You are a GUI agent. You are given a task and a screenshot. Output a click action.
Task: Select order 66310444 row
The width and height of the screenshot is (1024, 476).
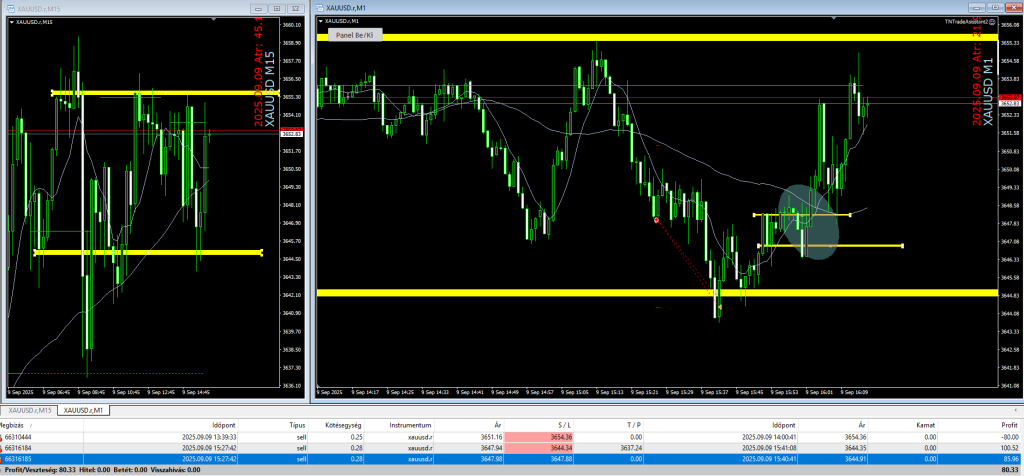(x=20, y=436)
